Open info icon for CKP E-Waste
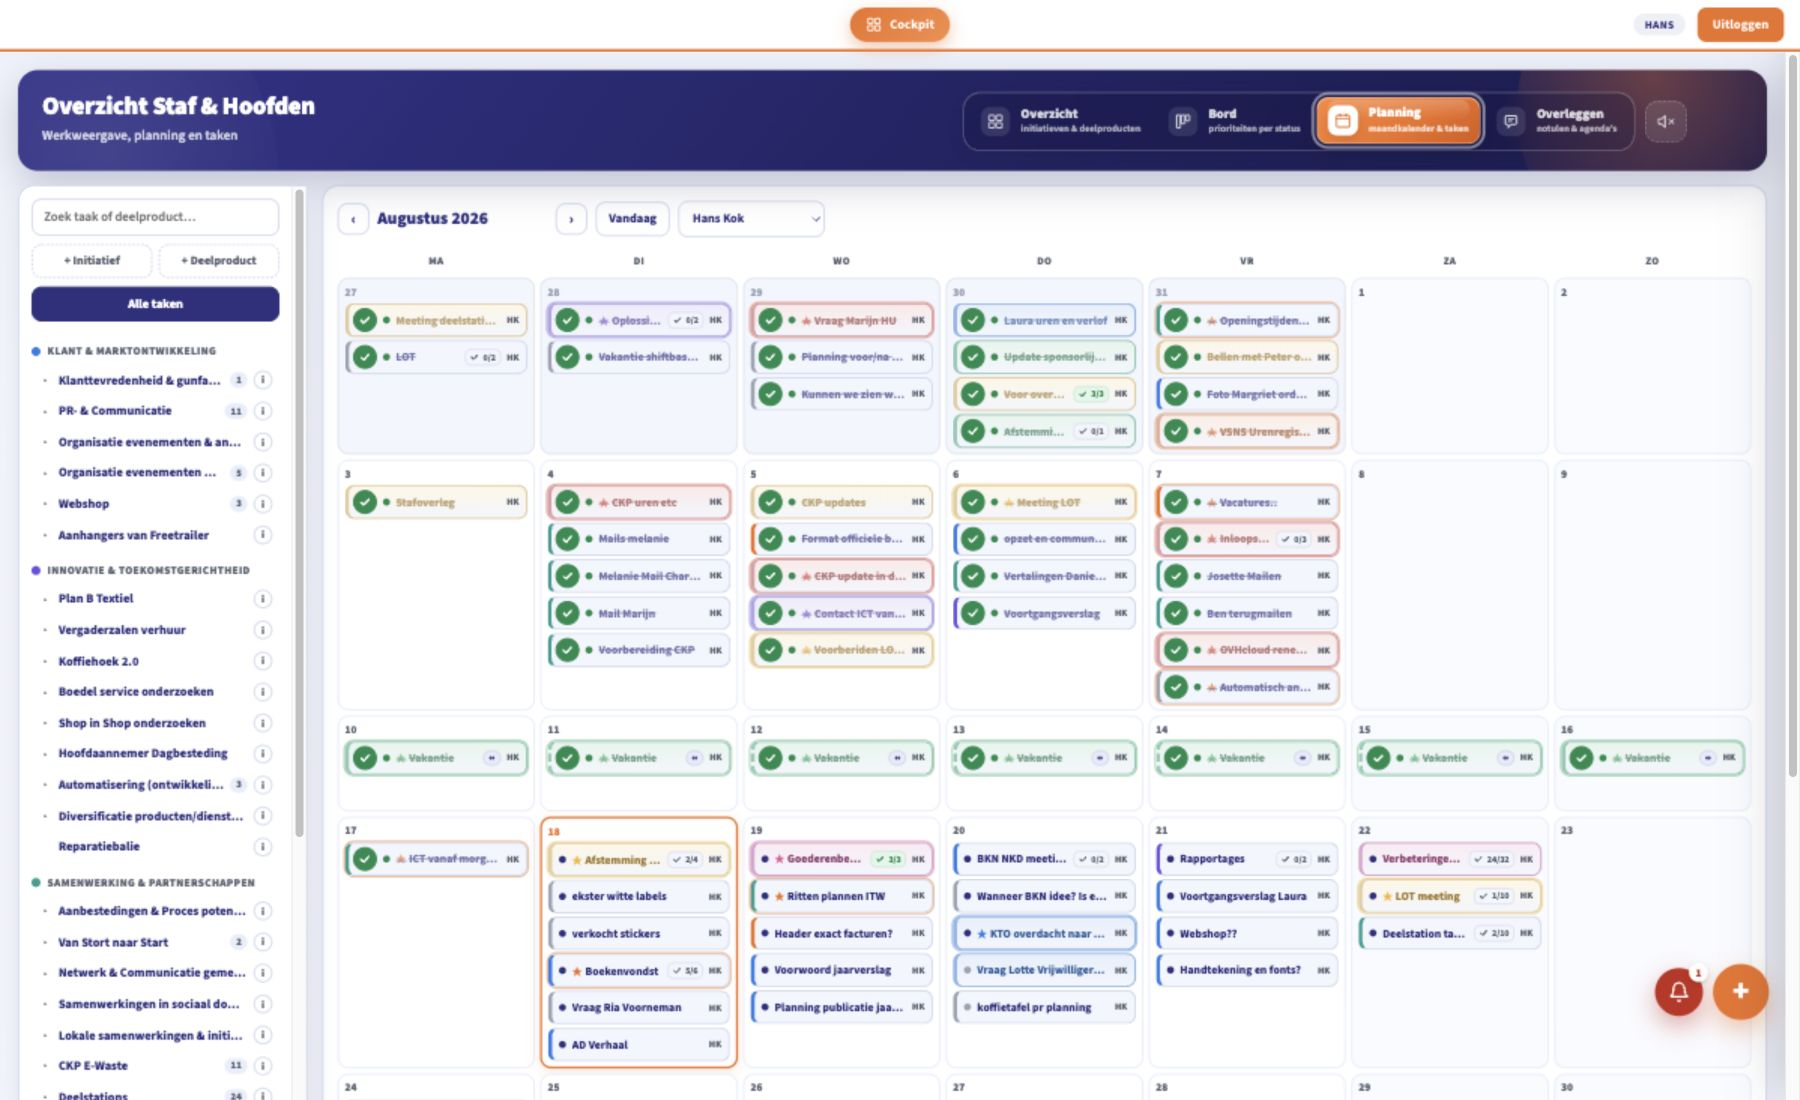This screenshot has height=1100, width=1800. coord(263,1066)
